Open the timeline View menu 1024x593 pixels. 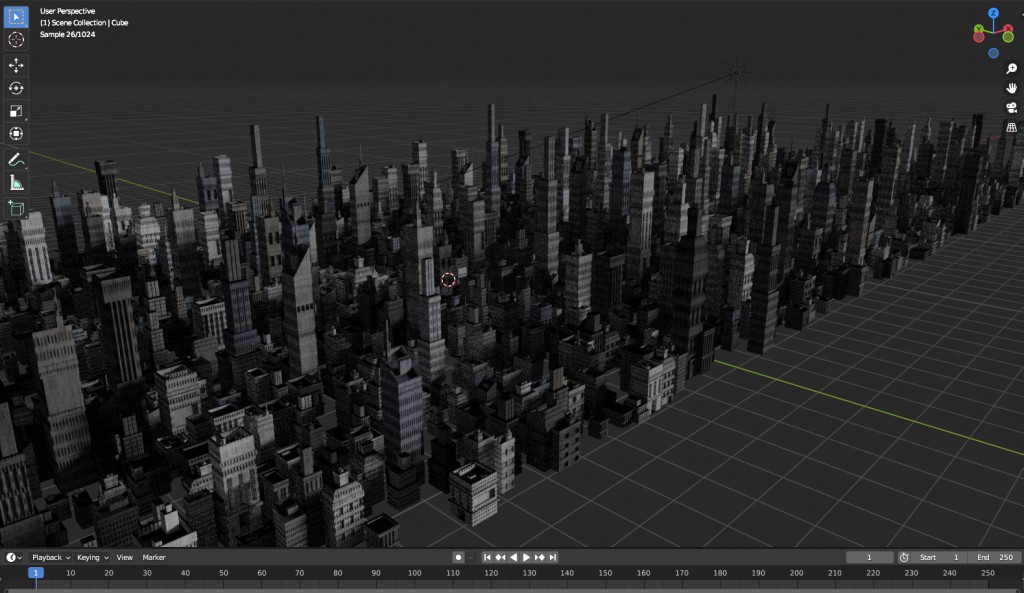[124, 557]
